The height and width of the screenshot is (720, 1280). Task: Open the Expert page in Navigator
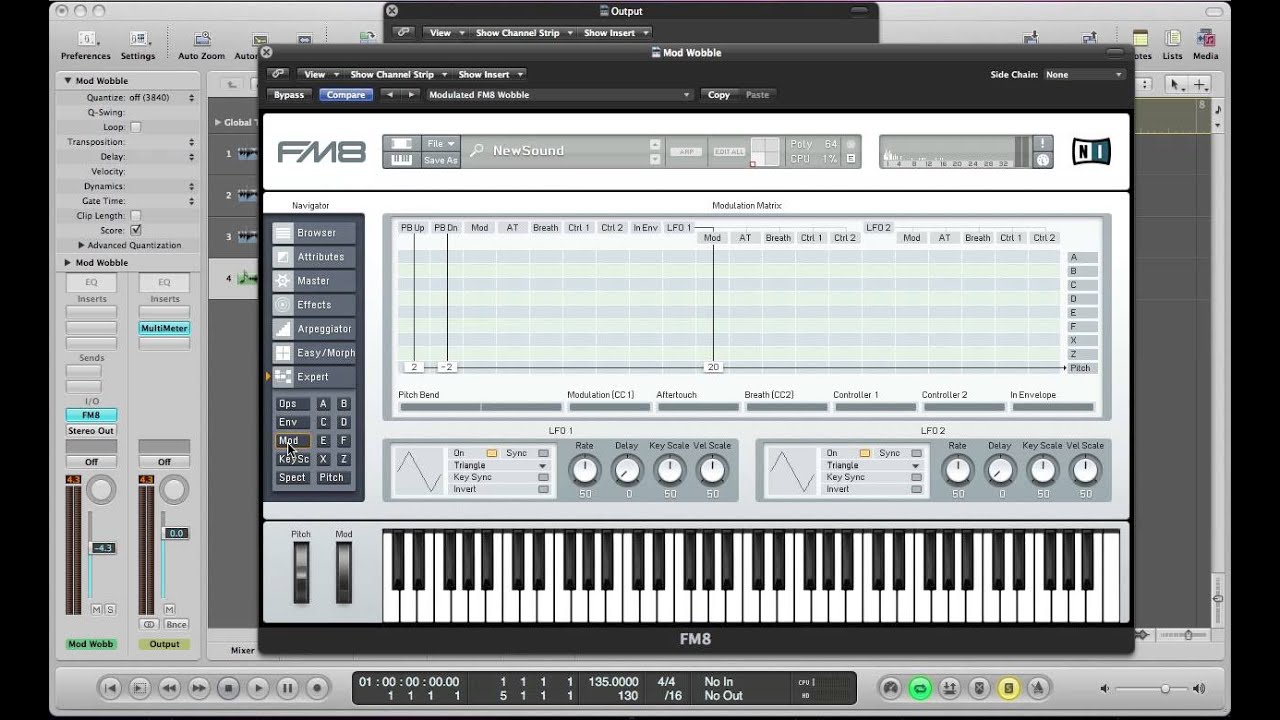(315, 377)
